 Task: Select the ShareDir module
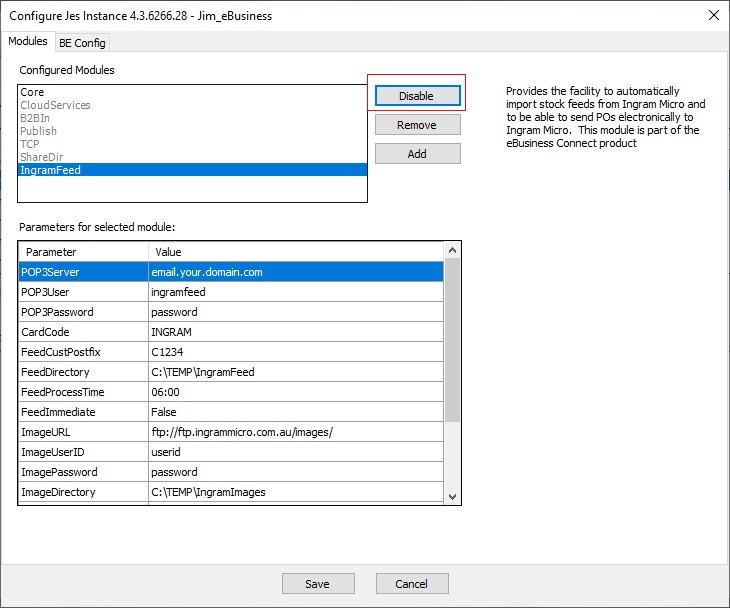[43, 157]
